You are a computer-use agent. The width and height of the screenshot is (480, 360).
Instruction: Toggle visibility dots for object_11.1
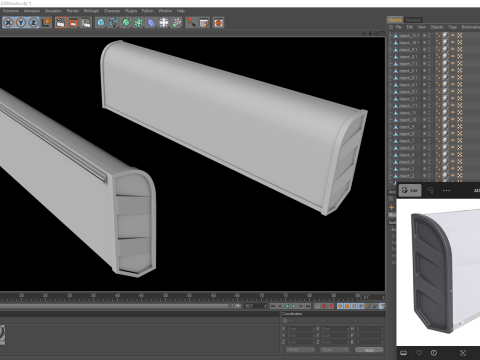429,36
